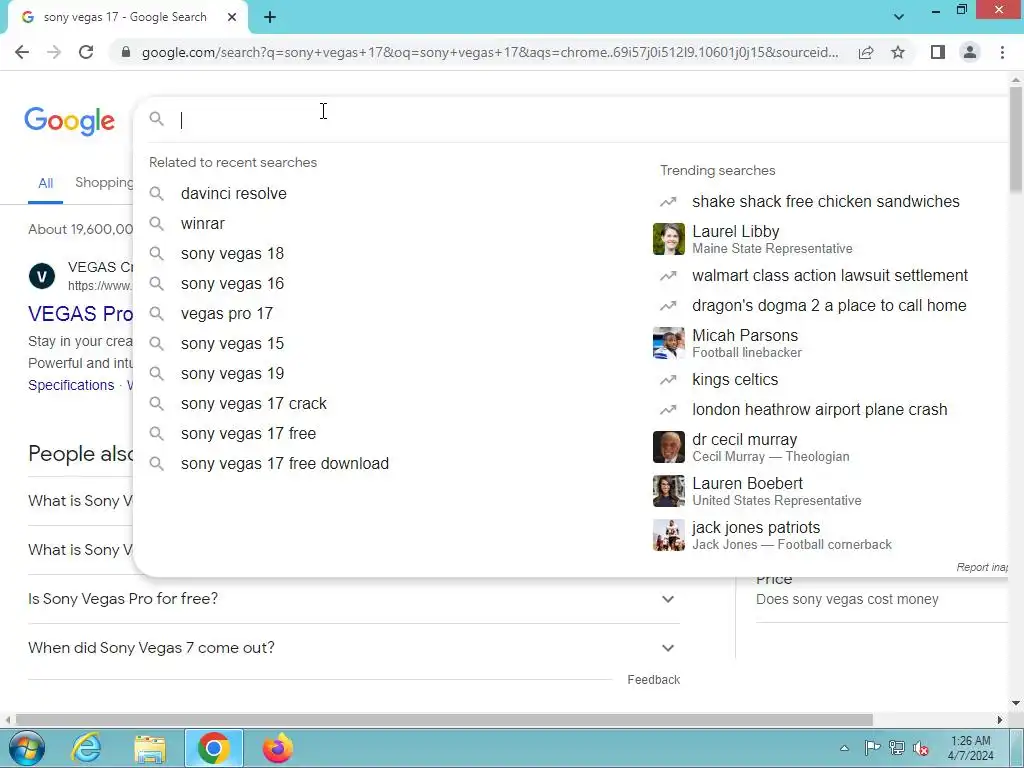Click the VEGAS site favicon in result
Image resolution: width=1024 pixels, height=768 pixels.
42,276
